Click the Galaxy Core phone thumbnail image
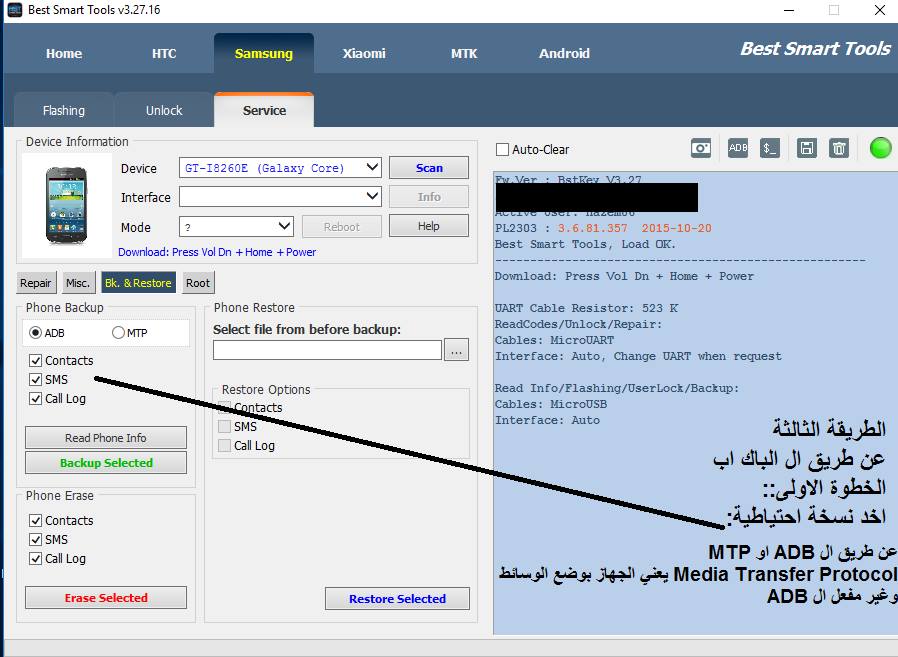898x657 pixels. (x=66, y=204)
